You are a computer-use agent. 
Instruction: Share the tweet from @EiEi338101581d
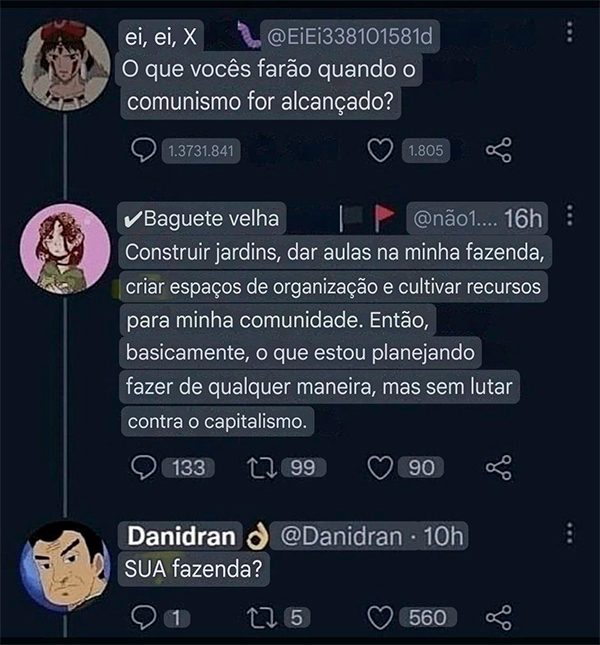499,150
